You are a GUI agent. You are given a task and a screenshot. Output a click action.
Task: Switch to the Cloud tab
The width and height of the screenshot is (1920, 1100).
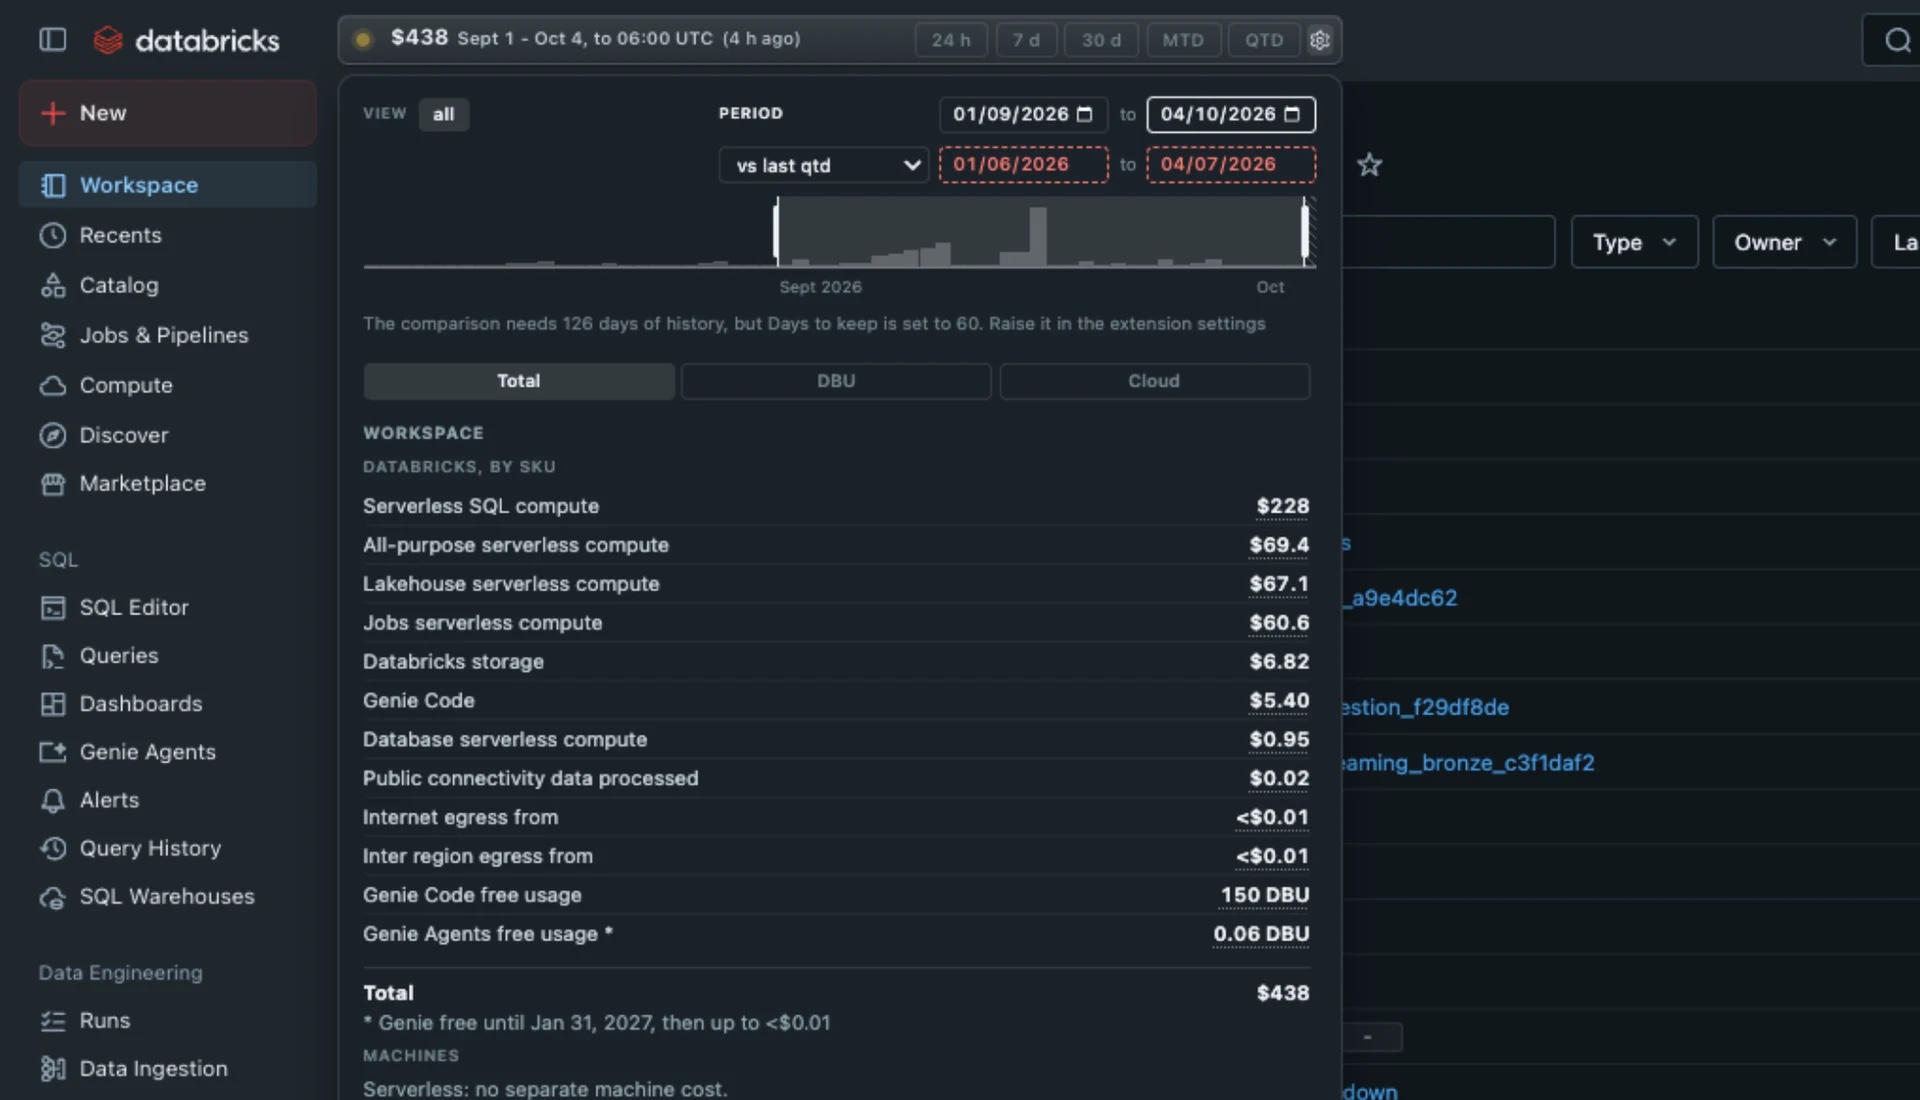tap(1154, 381)
